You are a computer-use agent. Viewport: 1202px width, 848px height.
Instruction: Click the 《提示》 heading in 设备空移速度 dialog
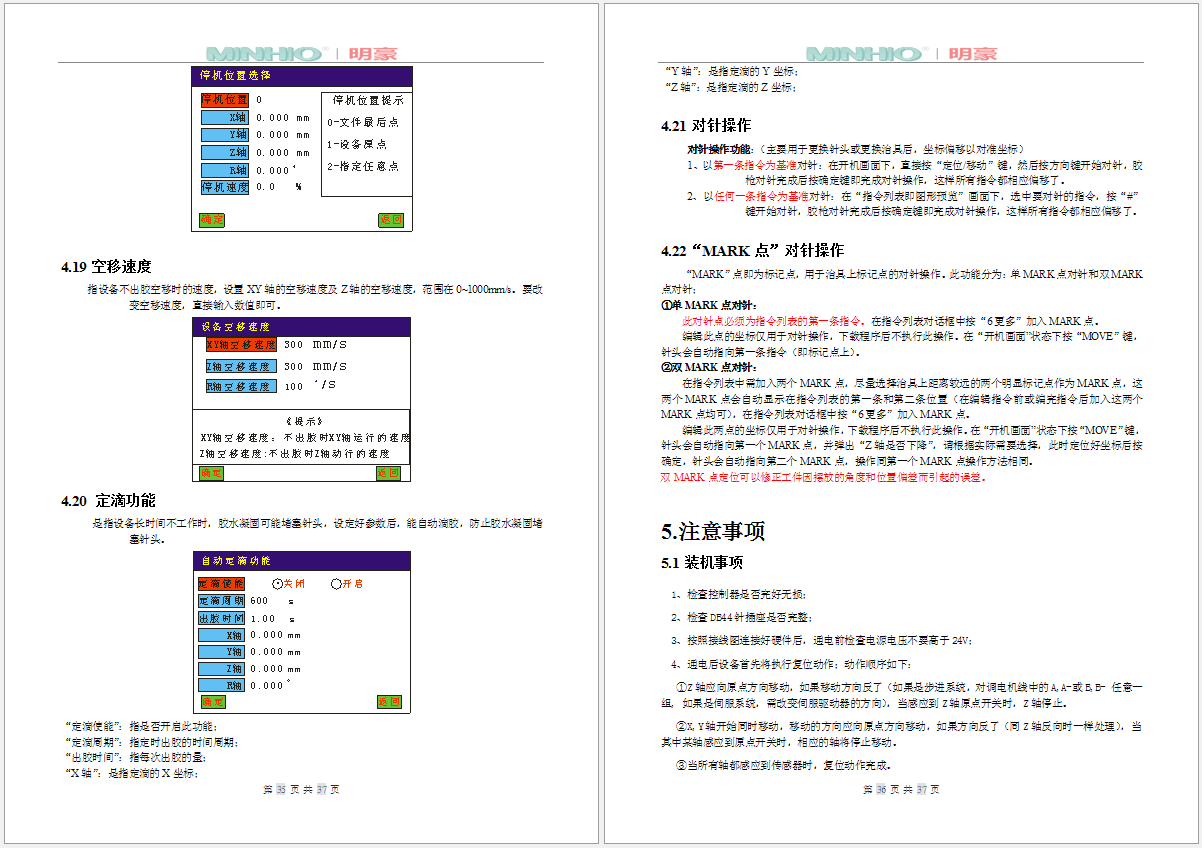(304, 421)
